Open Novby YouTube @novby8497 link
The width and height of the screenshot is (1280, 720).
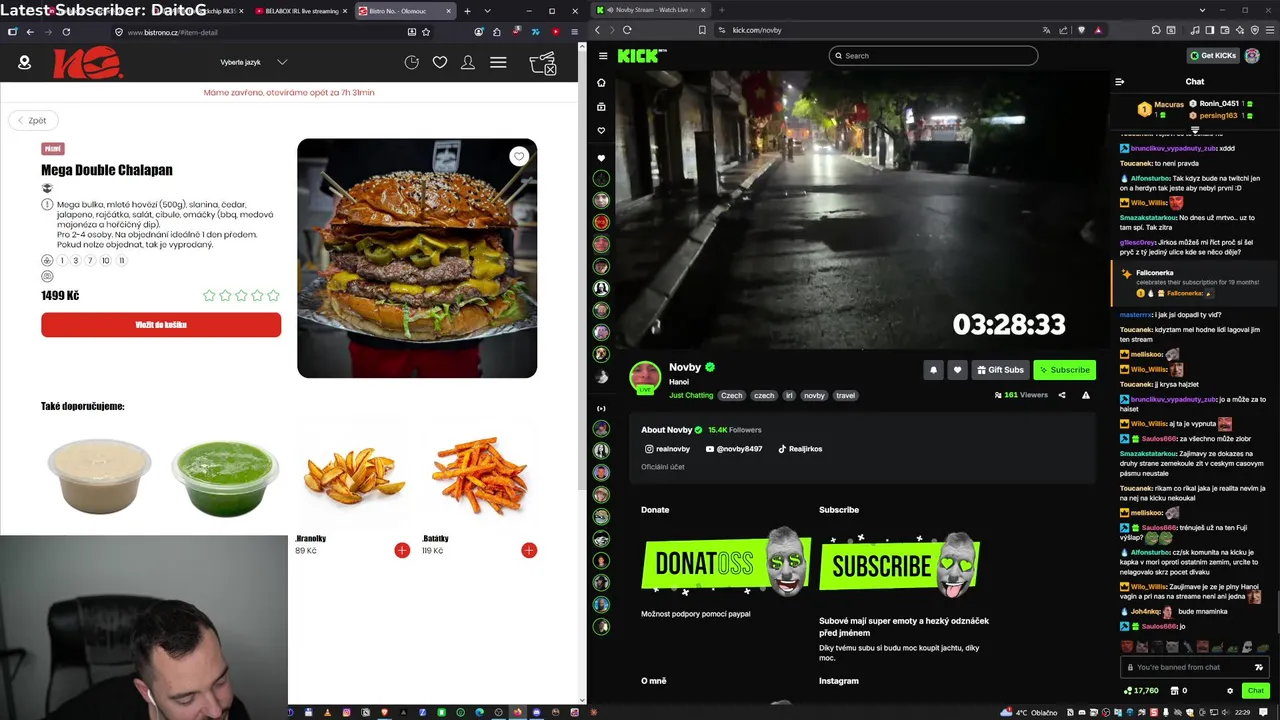click(734, 449)
